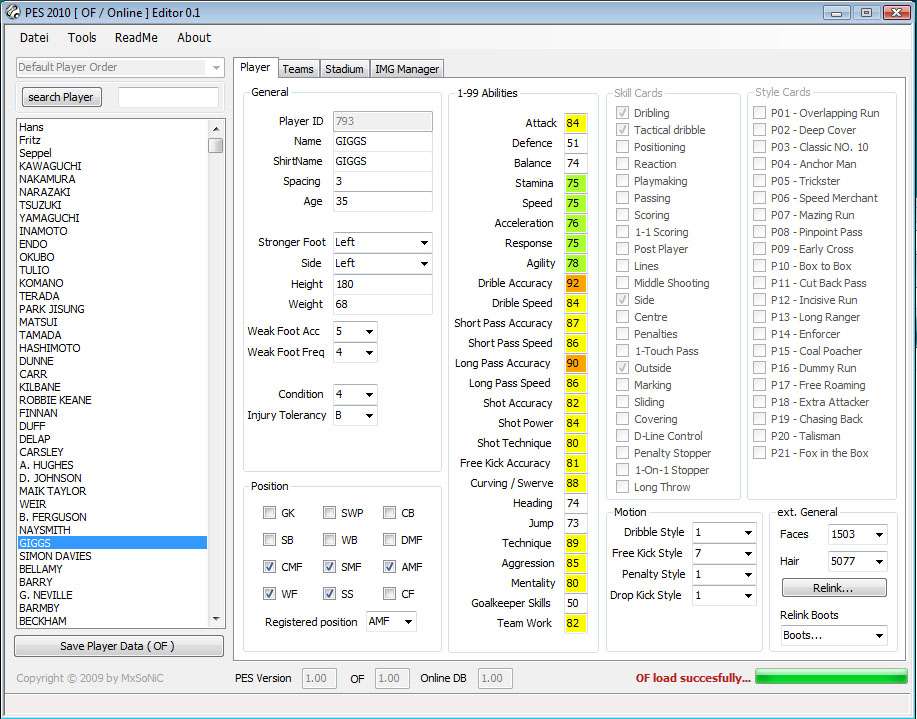917x719 pixels.
Task: Enable the CF position checkbox
Action: coord(389,594)
